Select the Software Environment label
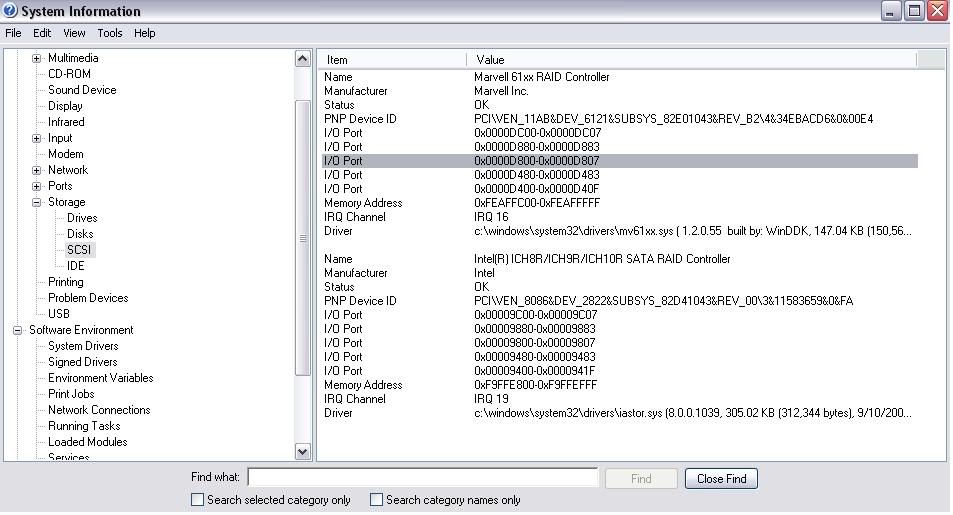This screenshot has height=515, width=953. 81,330
